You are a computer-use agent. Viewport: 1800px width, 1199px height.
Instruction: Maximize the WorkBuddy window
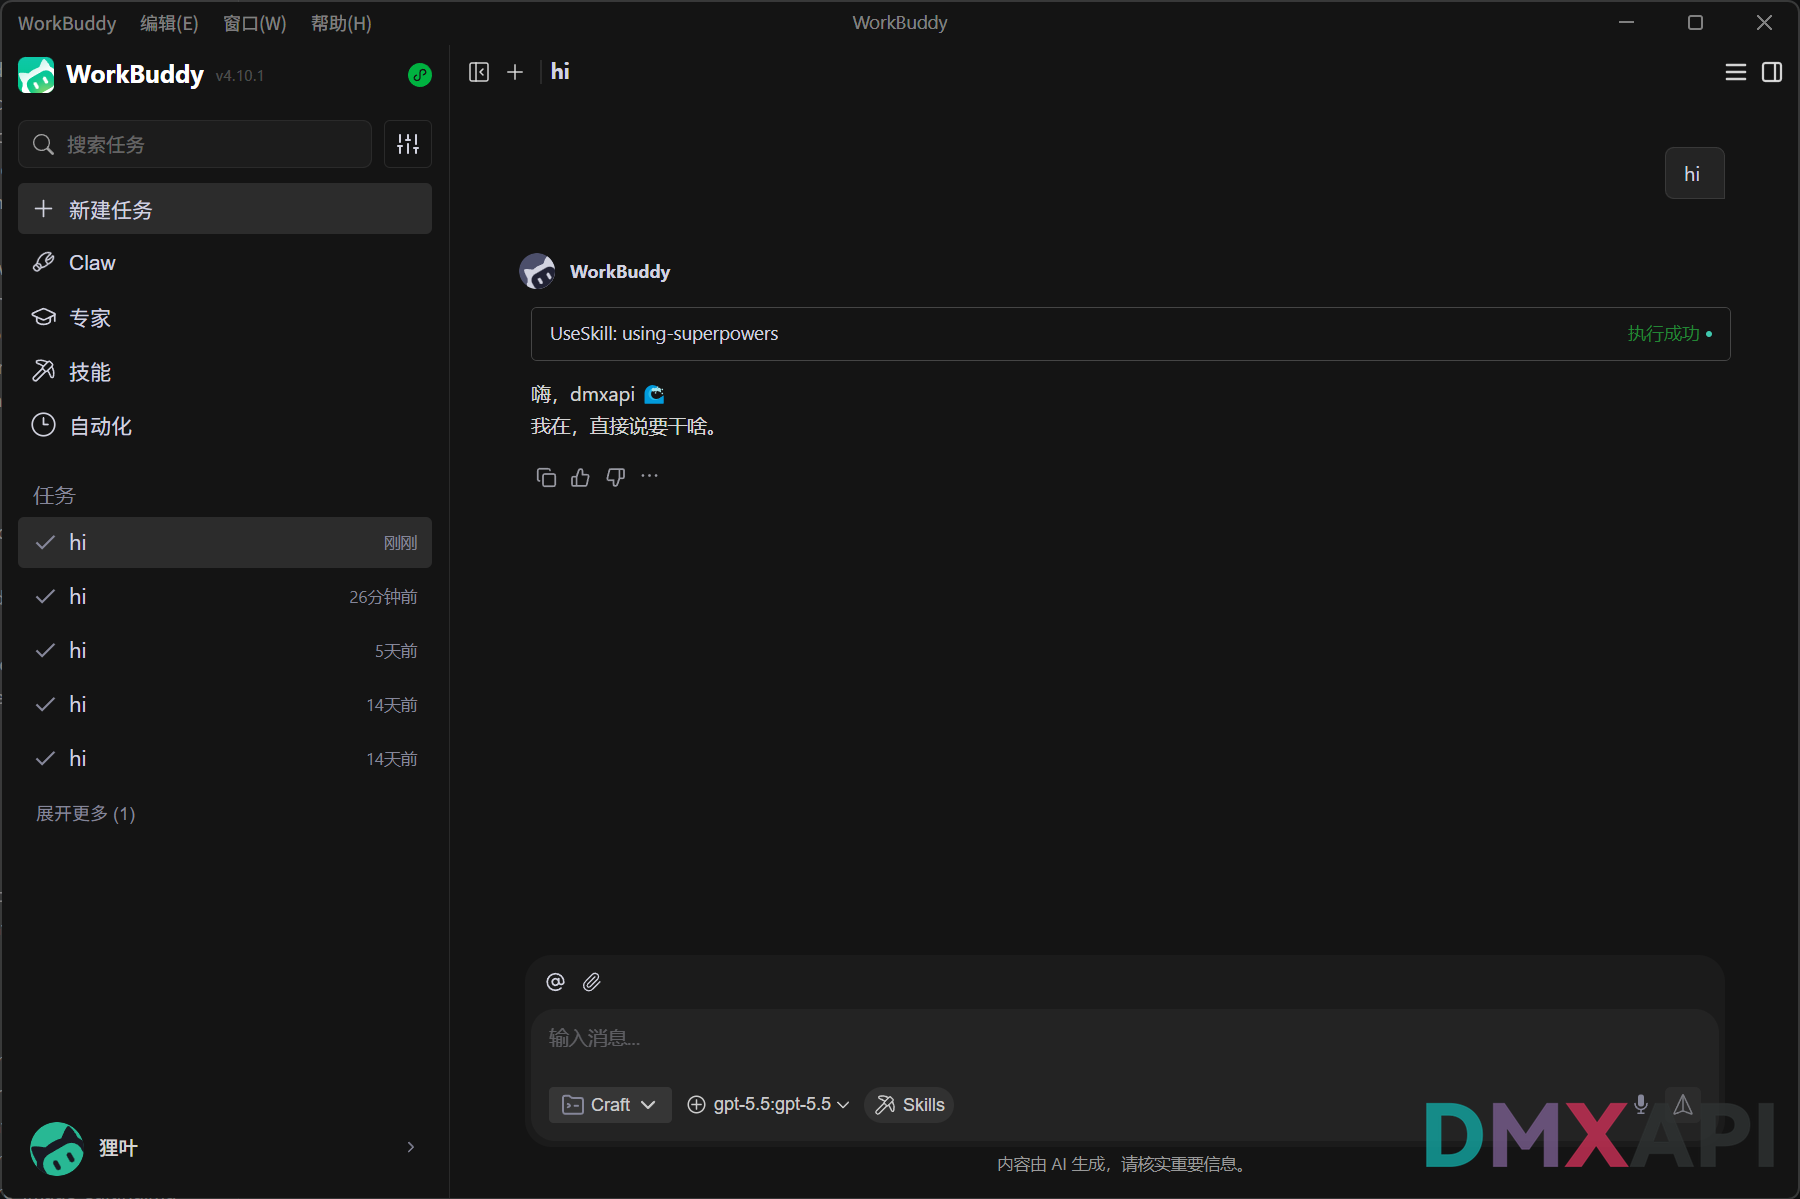(x=1695, y=22)
